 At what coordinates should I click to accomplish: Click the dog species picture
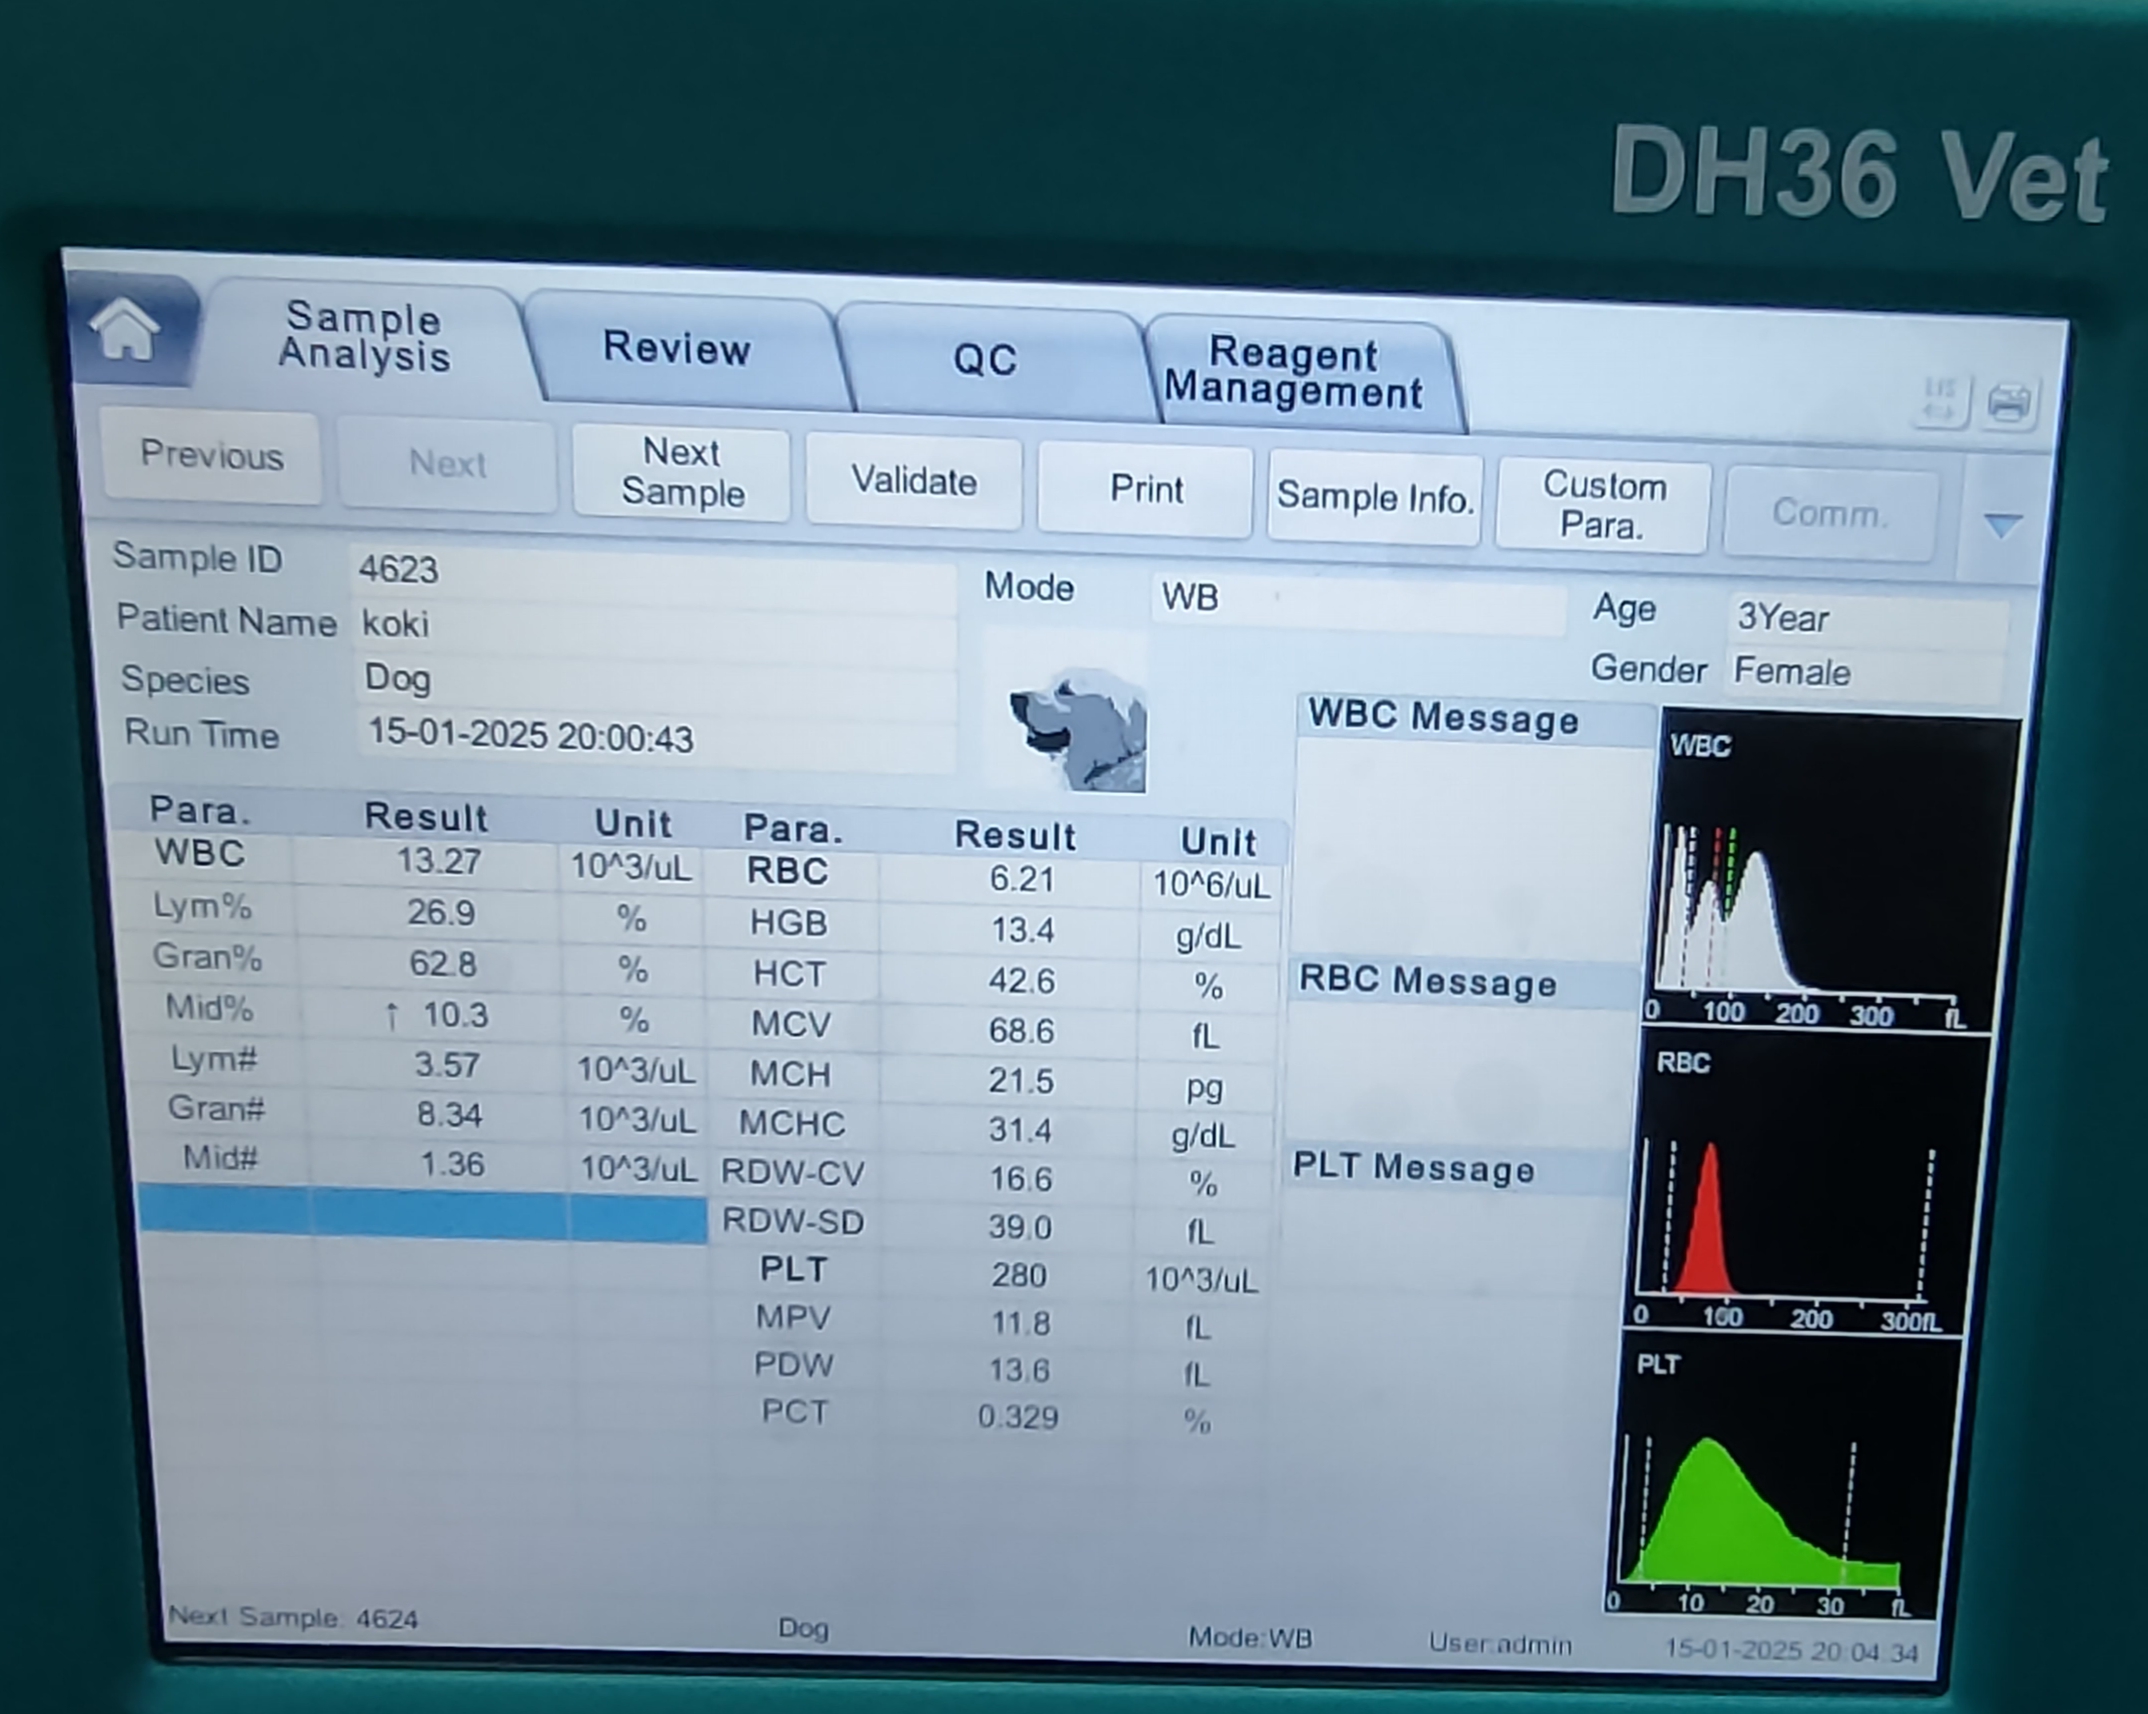pyautogui.click(x=1078, y=729)
